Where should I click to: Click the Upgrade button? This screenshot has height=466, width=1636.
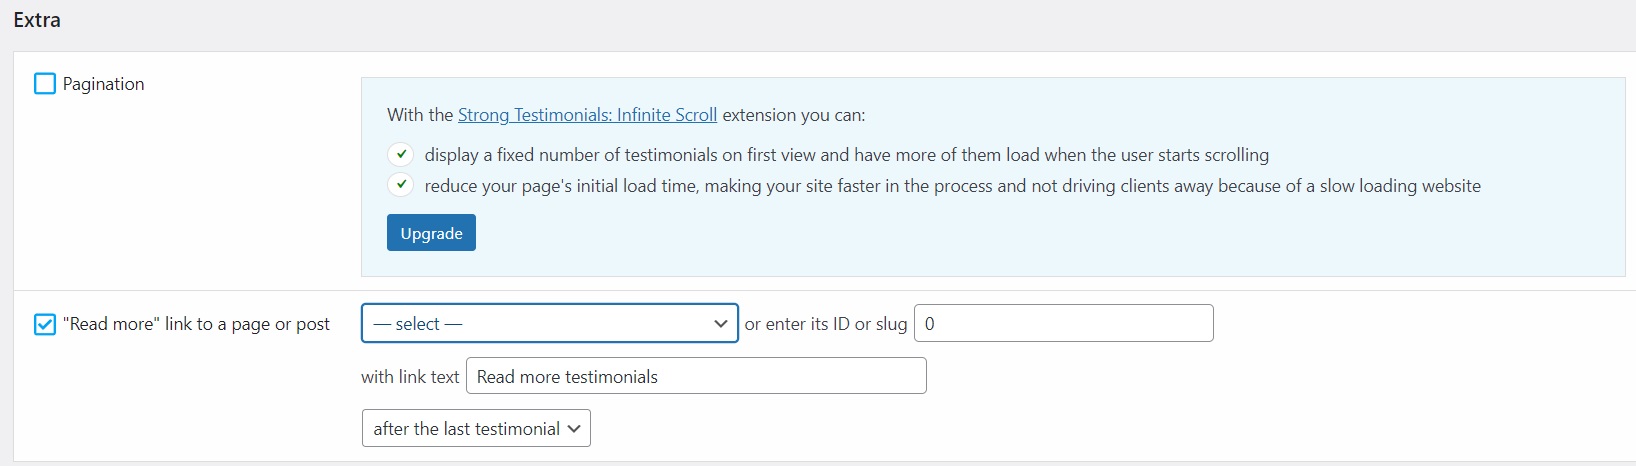(431, 233)
